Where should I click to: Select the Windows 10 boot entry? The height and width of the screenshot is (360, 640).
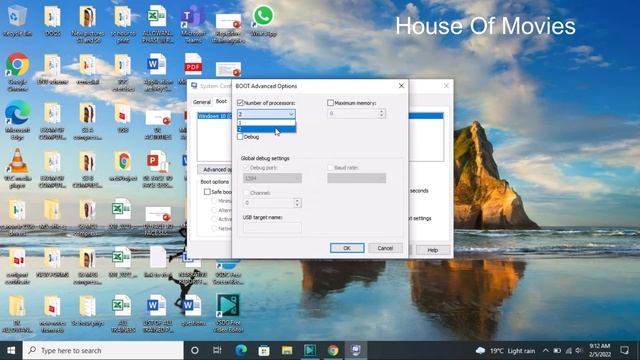[214, 116]
